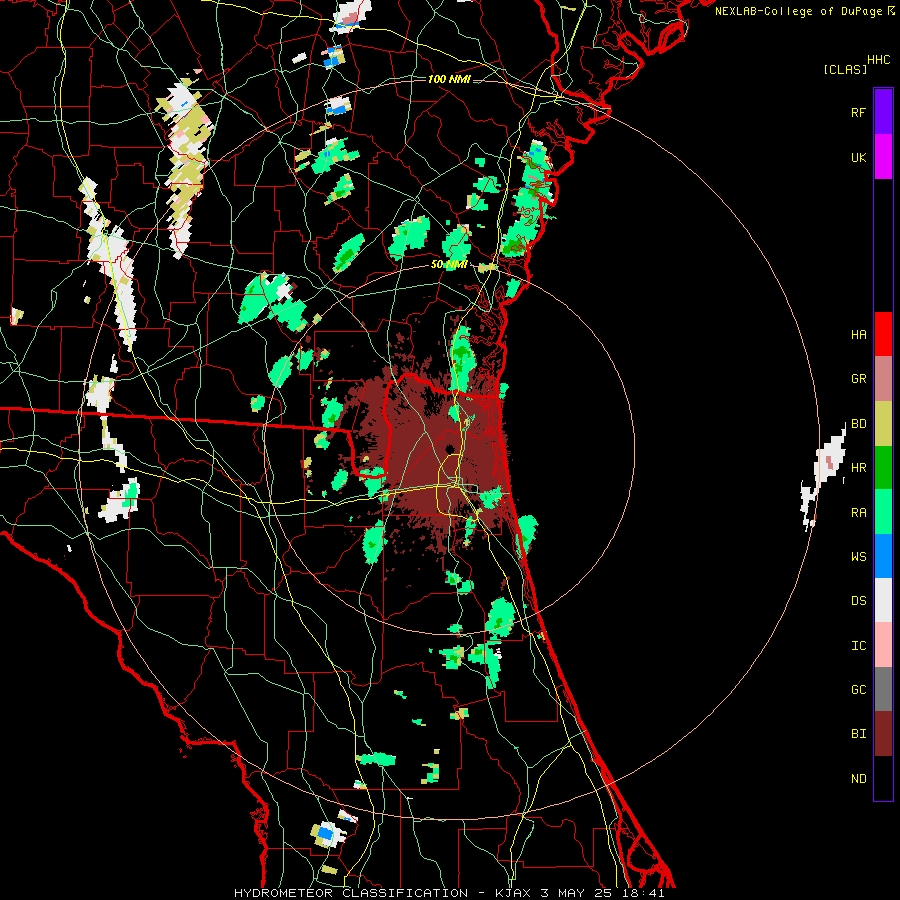Screen dimensions: 900x900
Task: Click the ND black legend swatch
Action: coord(883,778)
